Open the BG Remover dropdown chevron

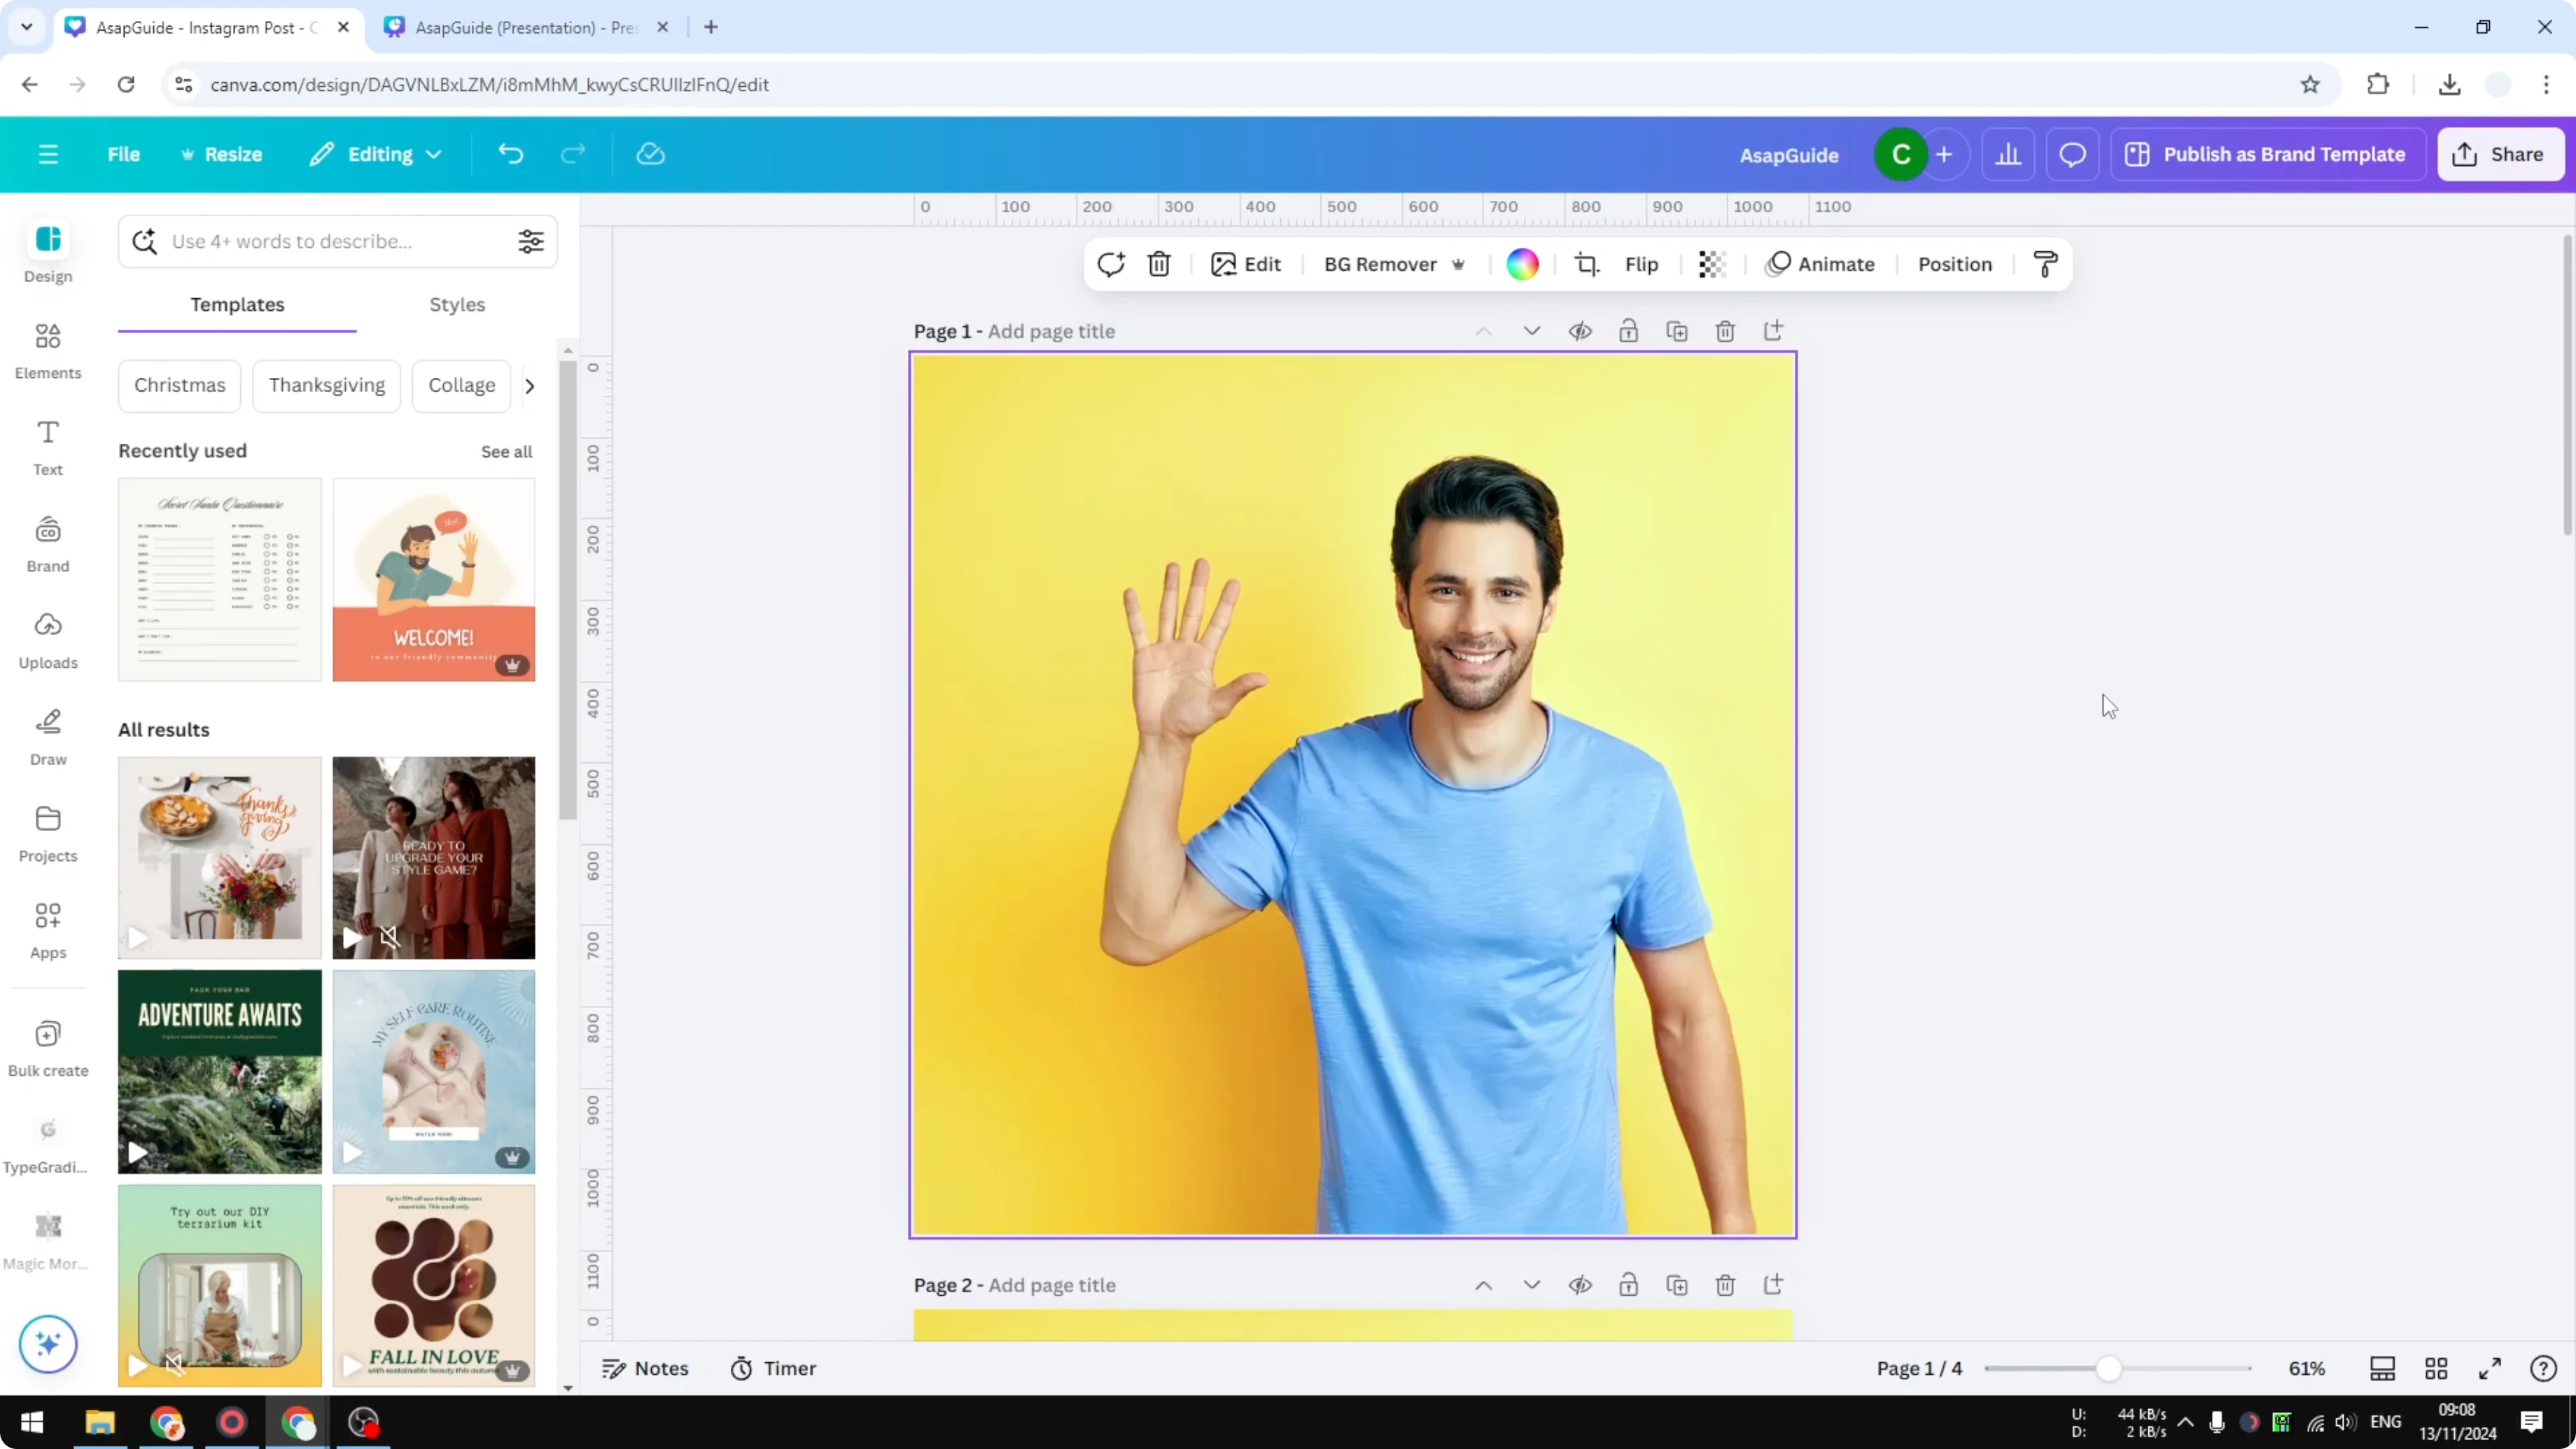[1459, 264]
